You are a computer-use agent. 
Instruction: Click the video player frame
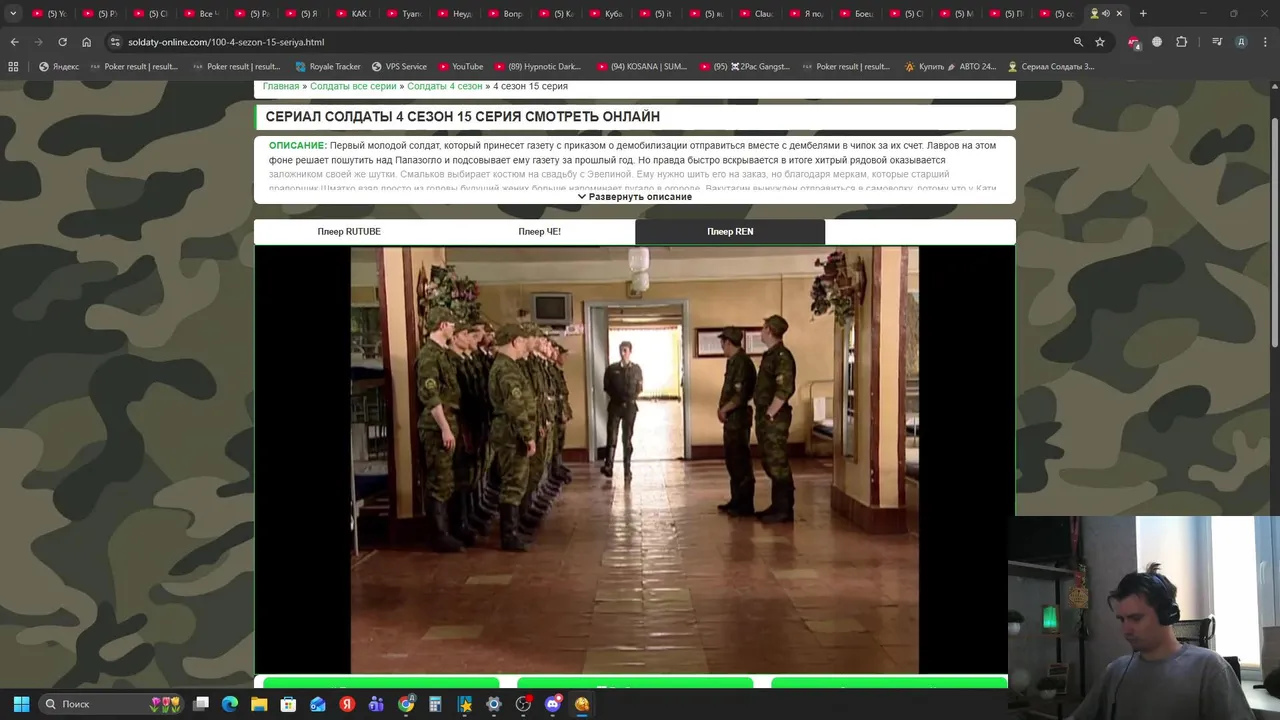(635, 460)
